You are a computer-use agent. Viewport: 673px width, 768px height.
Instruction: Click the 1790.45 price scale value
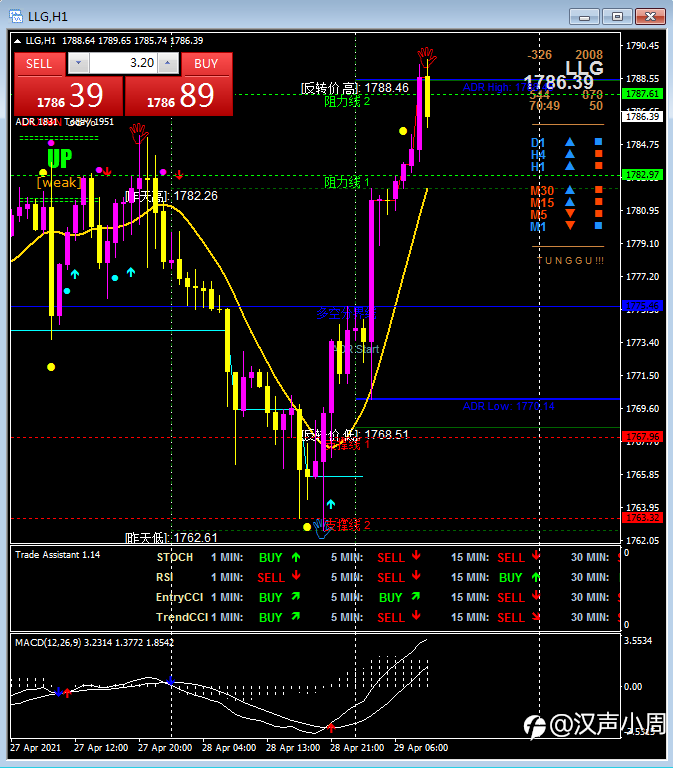(x=643, y=46)
